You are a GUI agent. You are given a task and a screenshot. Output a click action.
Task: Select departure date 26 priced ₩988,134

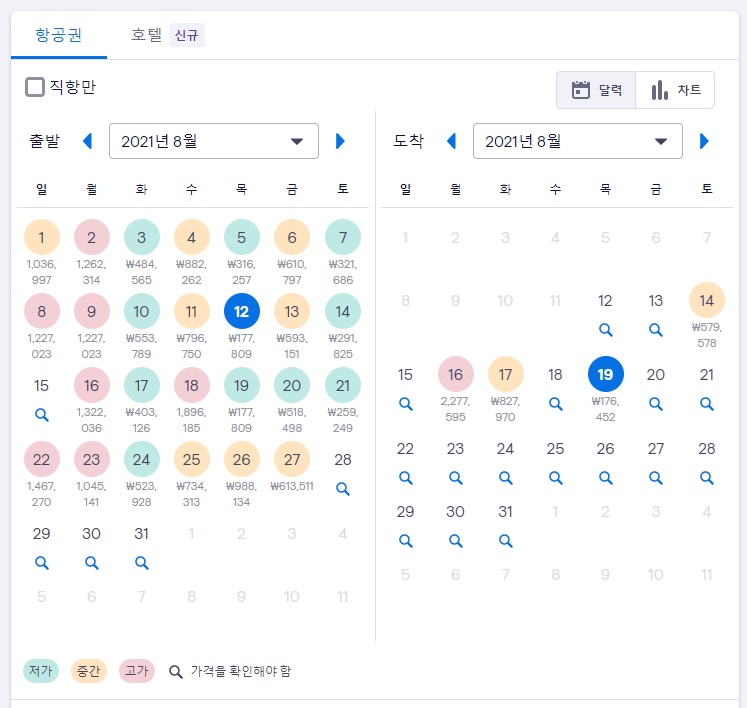[242, 459]
